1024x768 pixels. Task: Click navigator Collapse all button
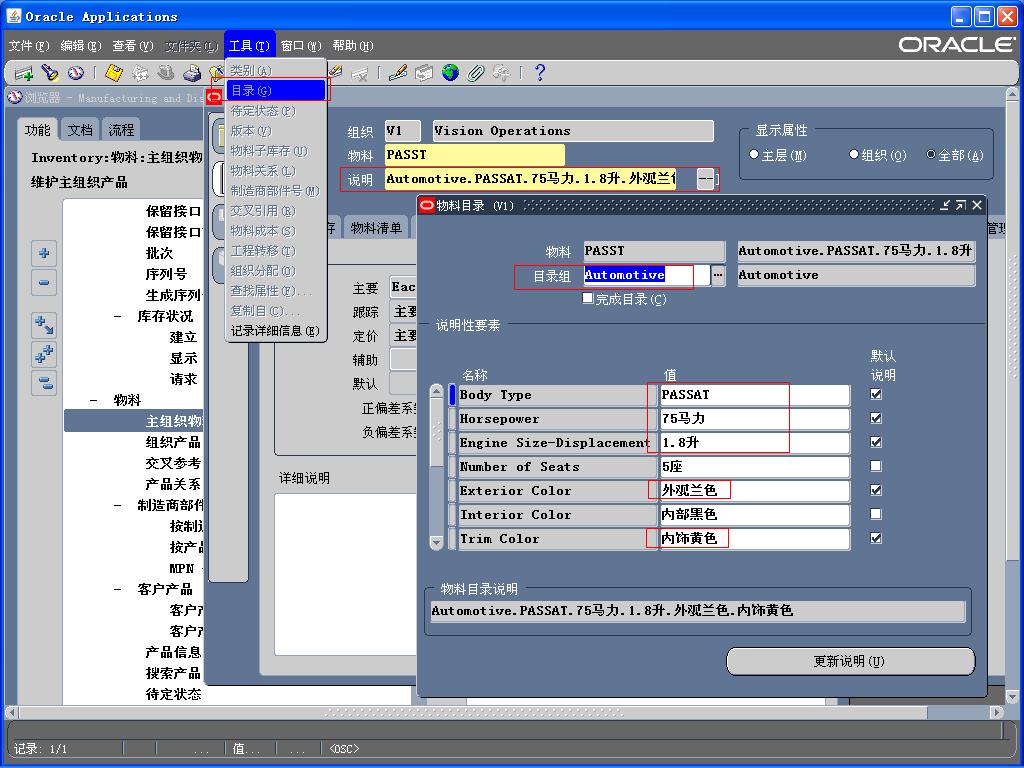pyautogui.click(x=44, y=383)
